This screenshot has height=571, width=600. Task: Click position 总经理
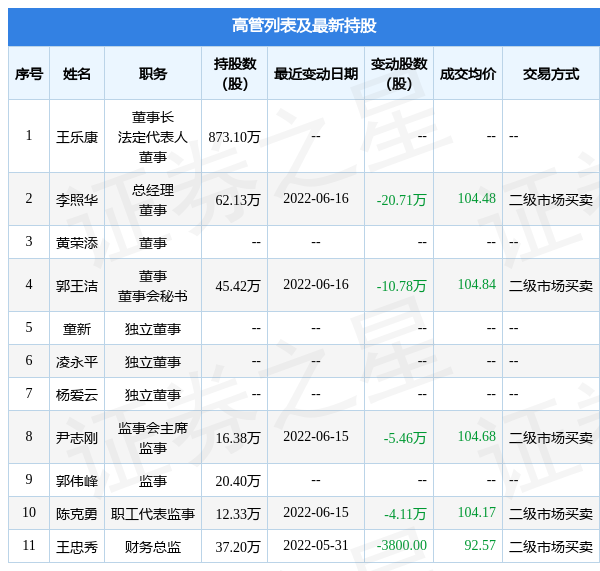(153, 190)
